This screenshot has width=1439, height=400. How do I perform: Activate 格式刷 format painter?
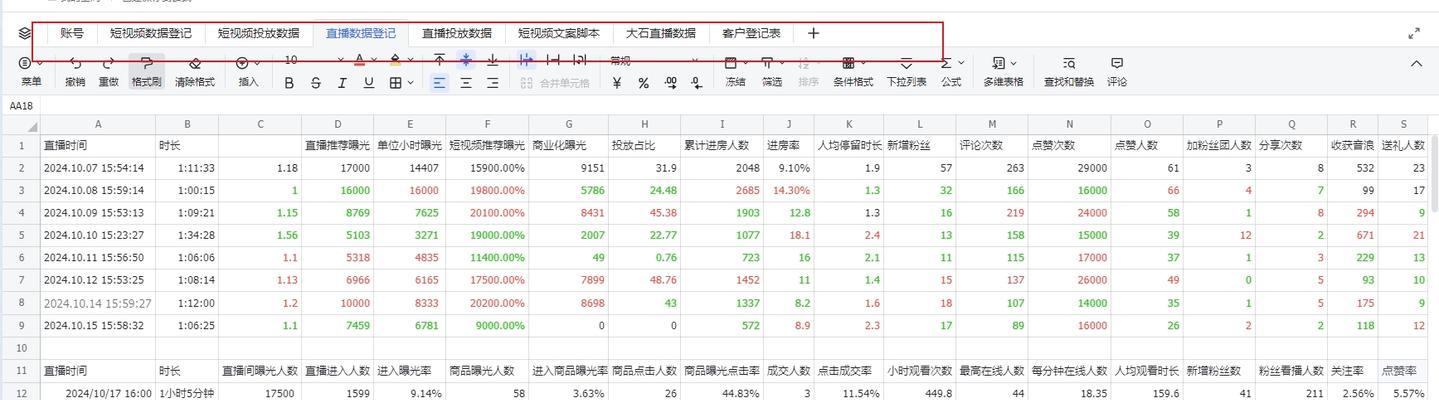[x=146, y=72]
